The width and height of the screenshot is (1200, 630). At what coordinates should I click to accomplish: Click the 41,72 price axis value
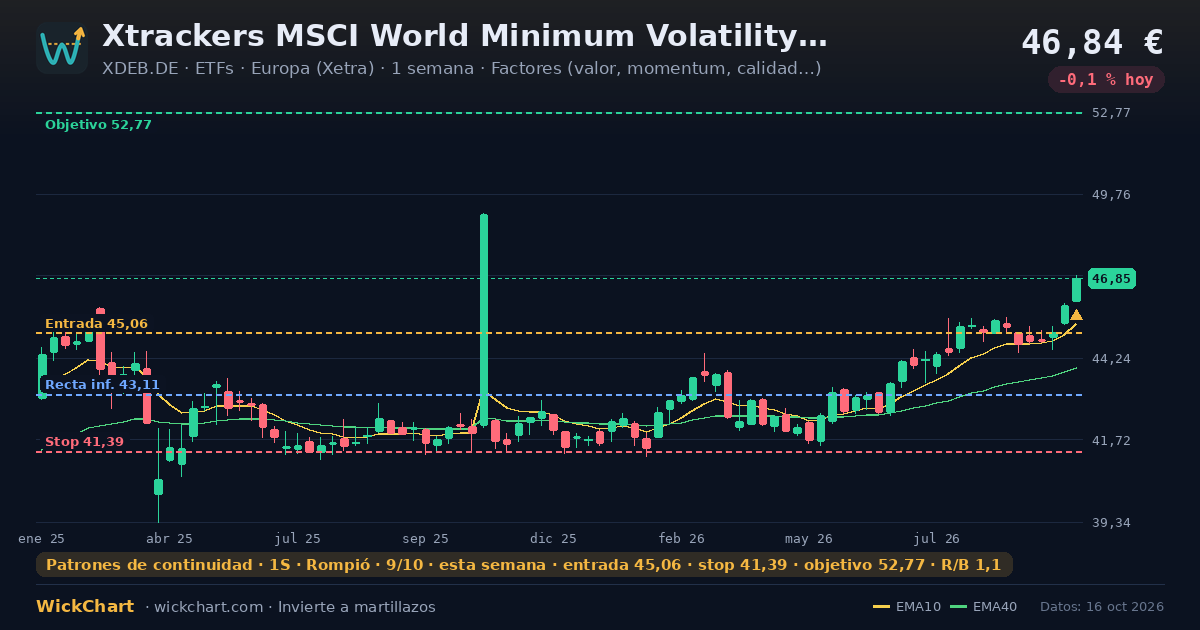pyautogui.click(x=1111, y=441)
